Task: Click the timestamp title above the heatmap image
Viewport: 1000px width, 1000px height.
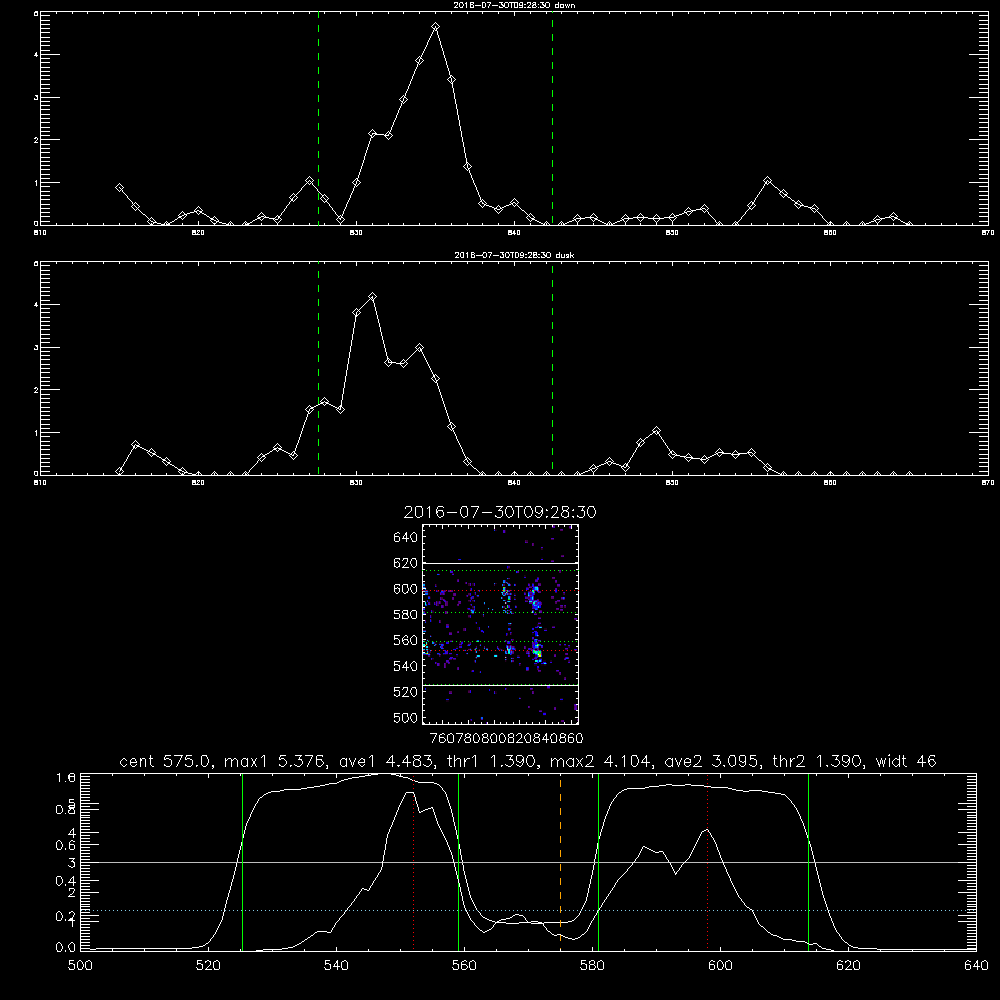Action: click(500, 512)
